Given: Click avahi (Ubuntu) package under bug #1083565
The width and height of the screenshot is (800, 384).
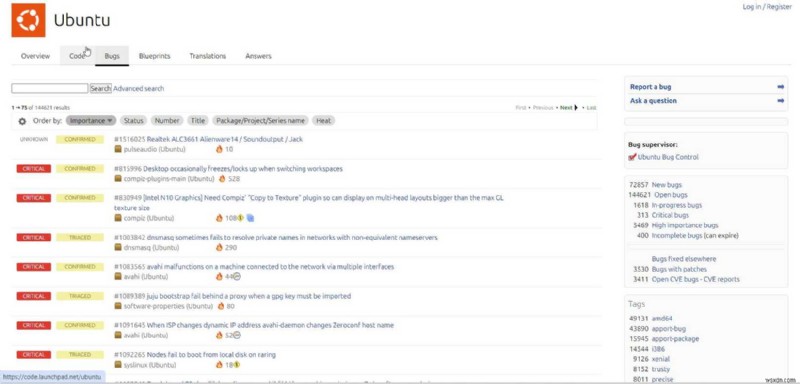Looking at the screenshot, I should pyautogui.click(x=145, y=277).
